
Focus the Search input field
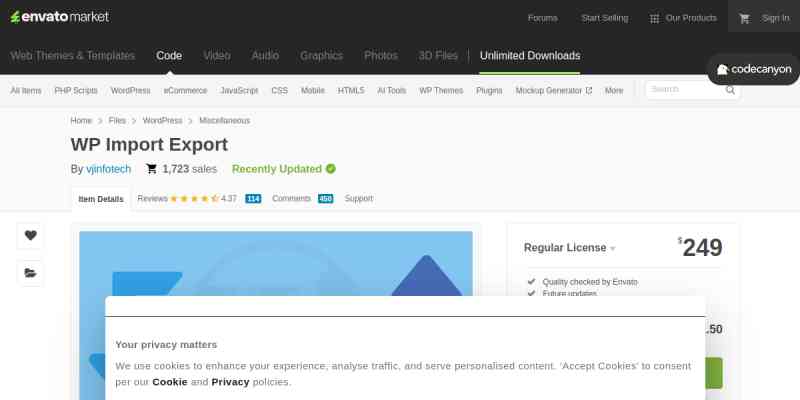[x=685, y=90]
